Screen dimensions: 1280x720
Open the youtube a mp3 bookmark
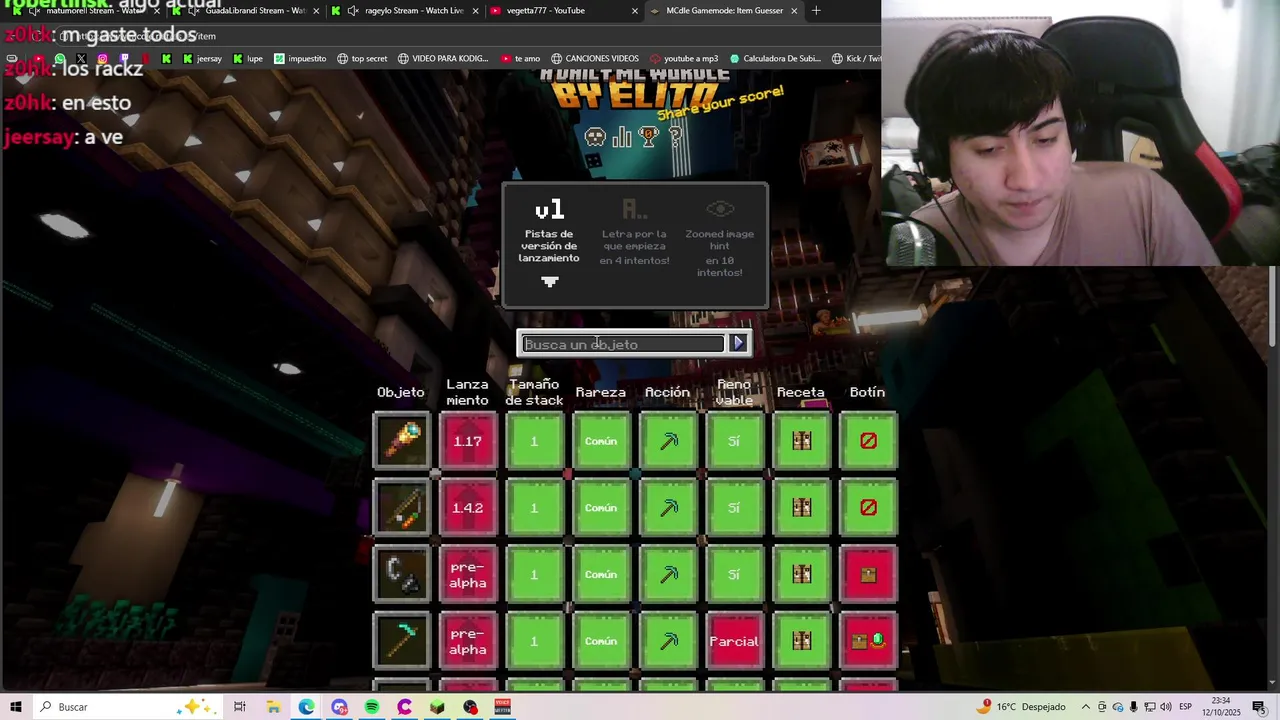click(684, 59)
